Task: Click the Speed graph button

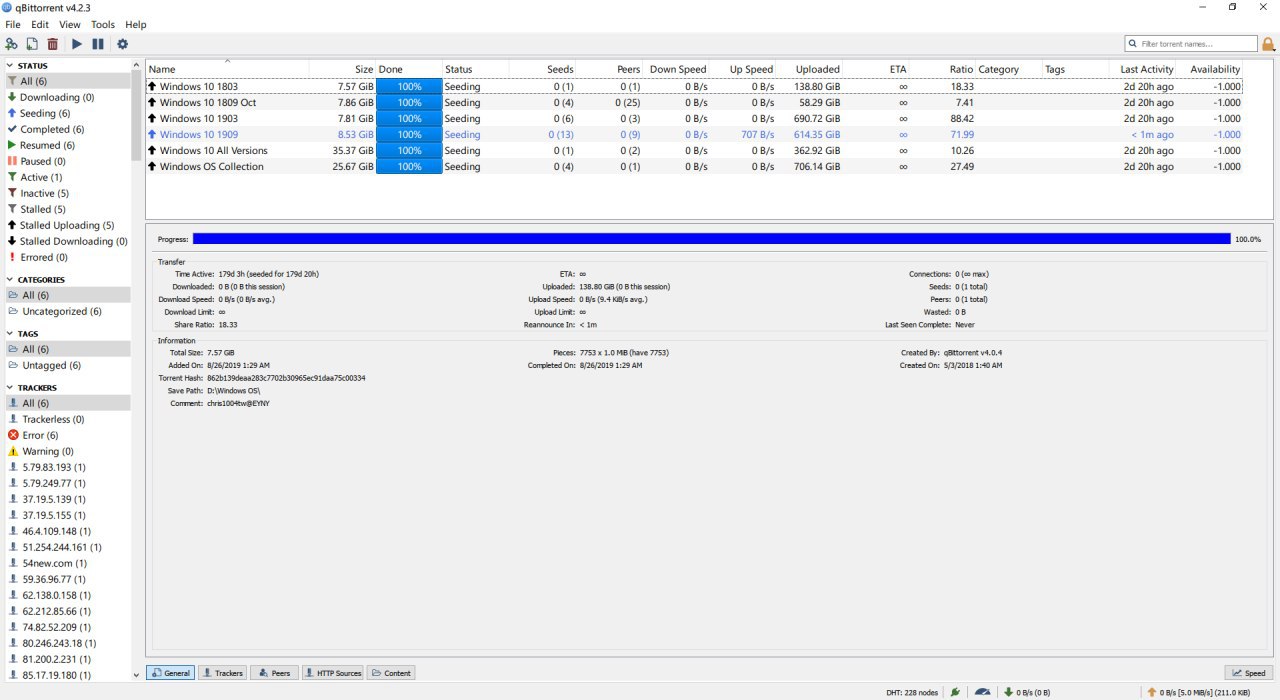Action: tap(1248, 673)
